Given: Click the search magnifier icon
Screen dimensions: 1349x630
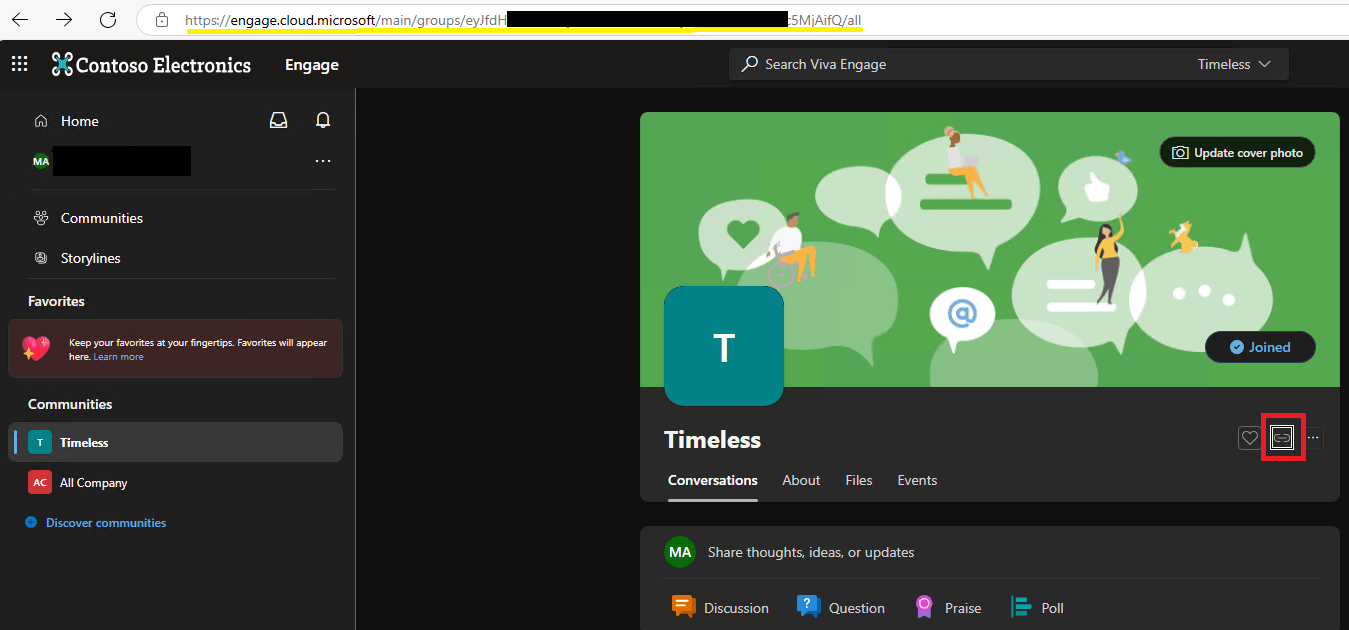Looking at the screenshot, I should click(750, 64).
